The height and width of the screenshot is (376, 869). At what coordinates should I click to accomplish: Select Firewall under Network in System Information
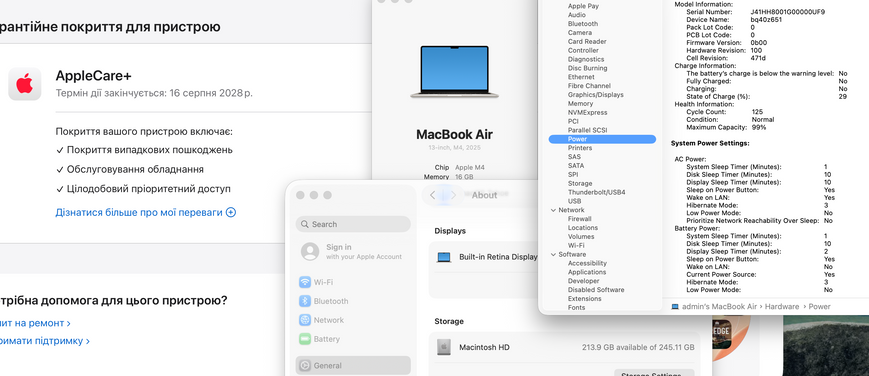(579, 219)
